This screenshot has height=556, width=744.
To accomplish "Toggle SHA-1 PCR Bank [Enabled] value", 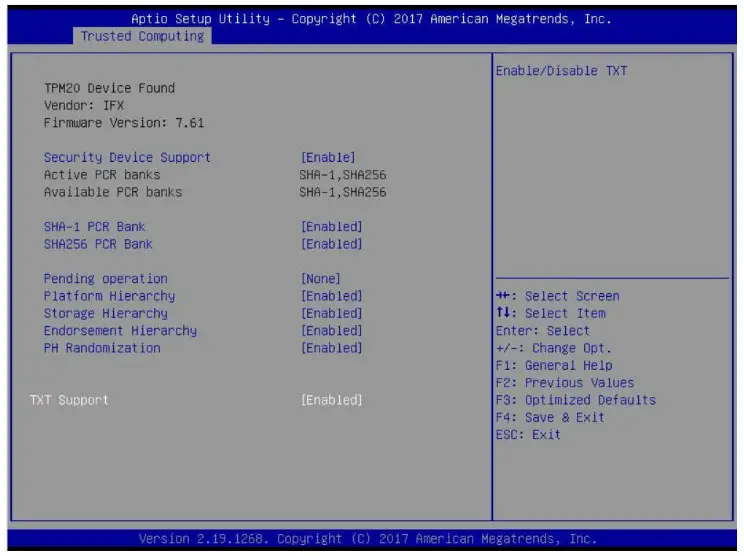I will coord(332,227).
